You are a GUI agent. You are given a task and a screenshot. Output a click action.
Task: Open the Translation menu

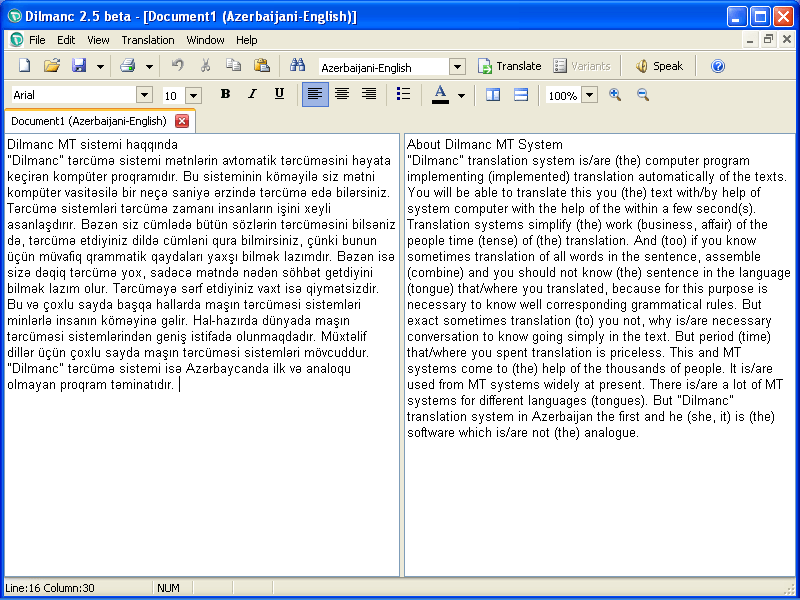[148, 40]
